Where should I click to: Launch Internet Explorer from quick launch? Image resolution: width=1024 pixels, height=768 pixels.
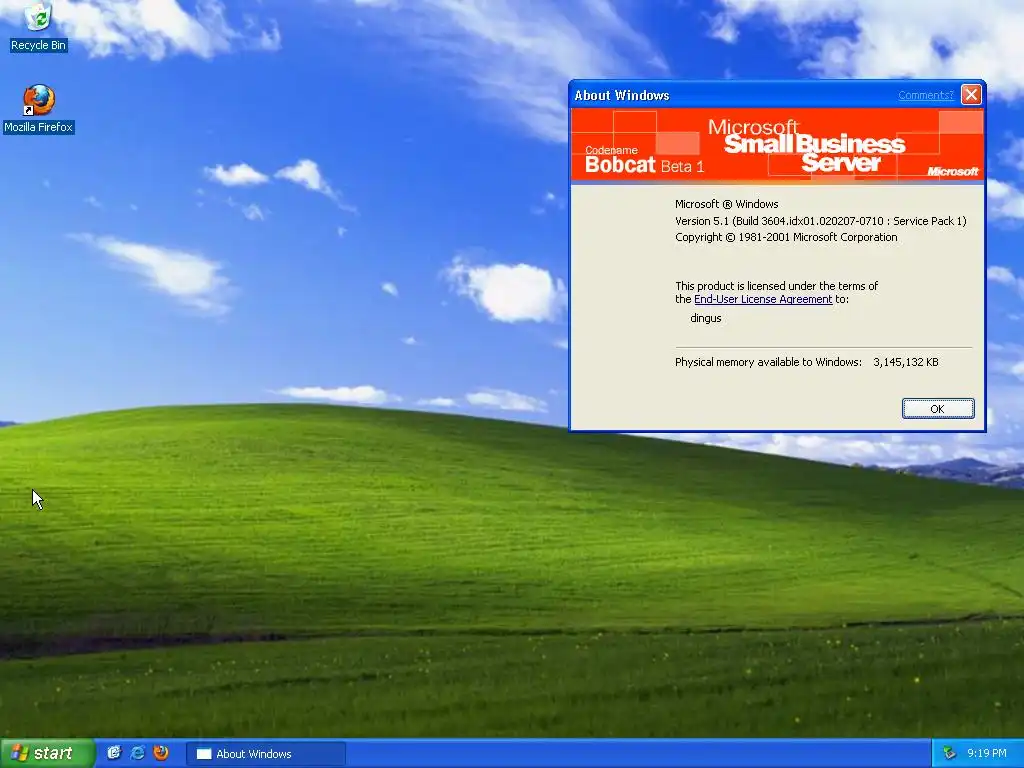click(138, 753)
